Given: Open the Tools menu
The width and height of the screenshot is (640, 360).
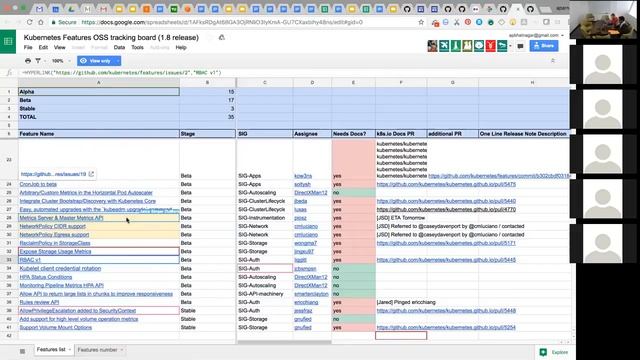Looking at the screenshot, I should 138,47.
